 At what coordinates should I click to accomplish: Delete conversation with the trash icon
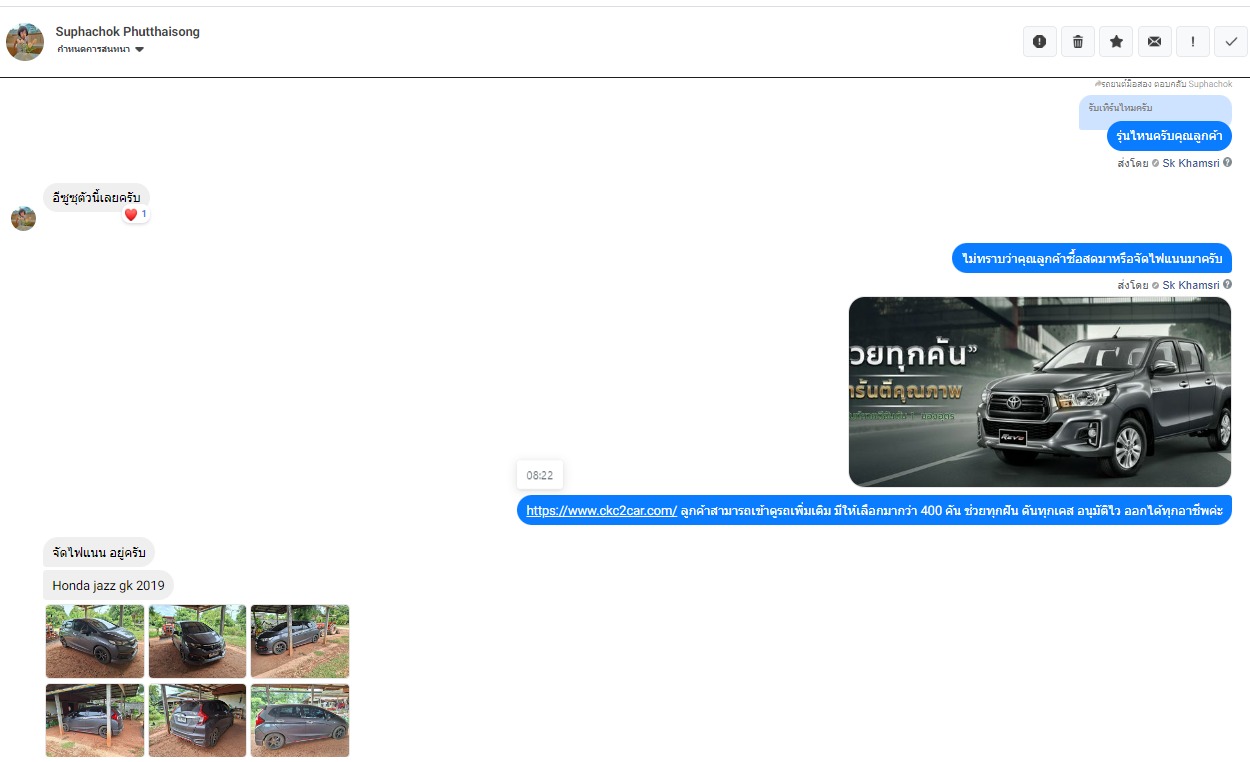tap(1077, 42)
